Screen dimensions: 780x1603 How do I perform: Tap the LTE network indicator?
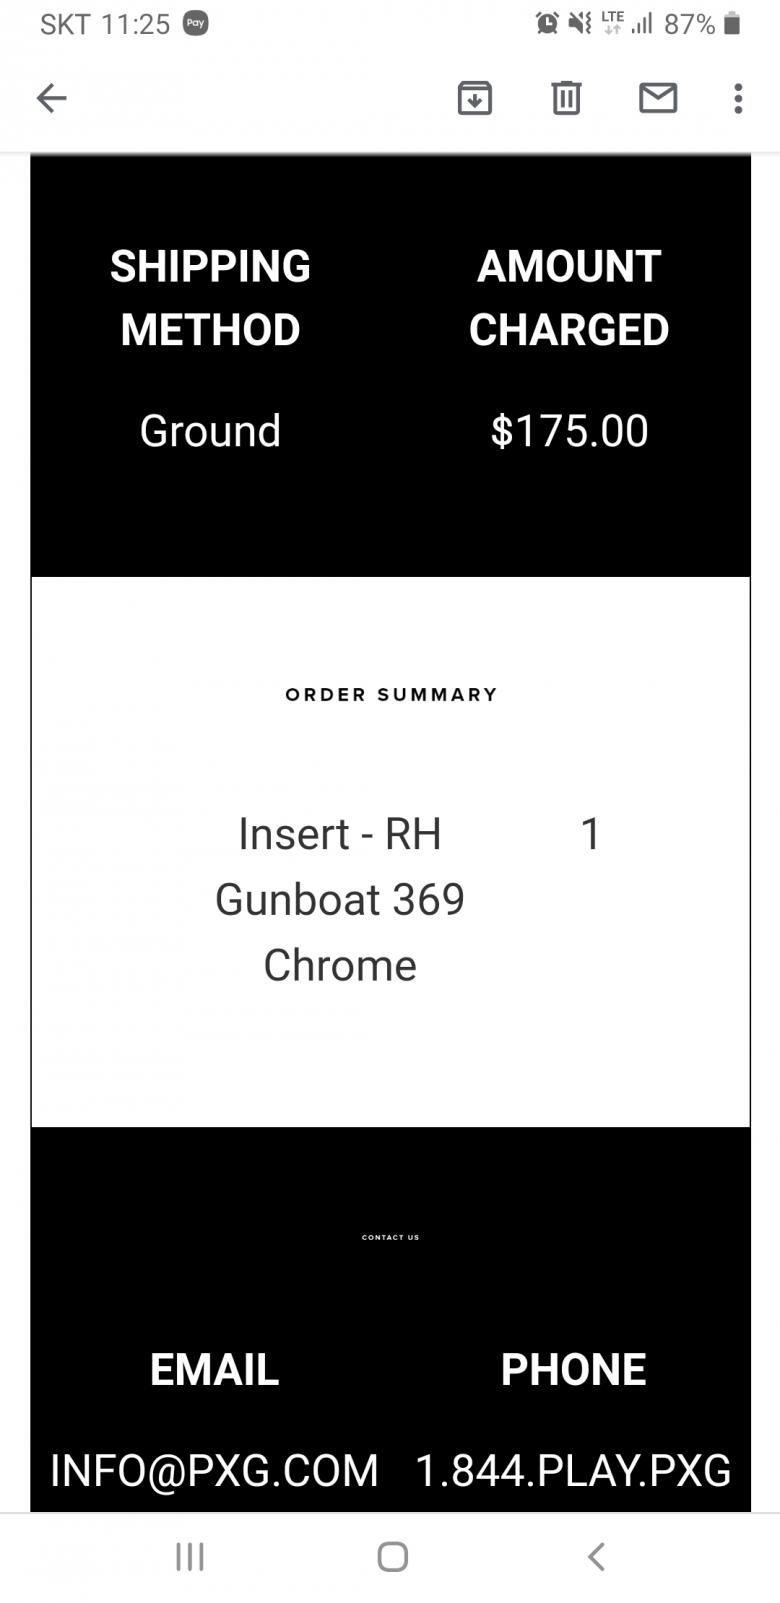click(612, 22)
